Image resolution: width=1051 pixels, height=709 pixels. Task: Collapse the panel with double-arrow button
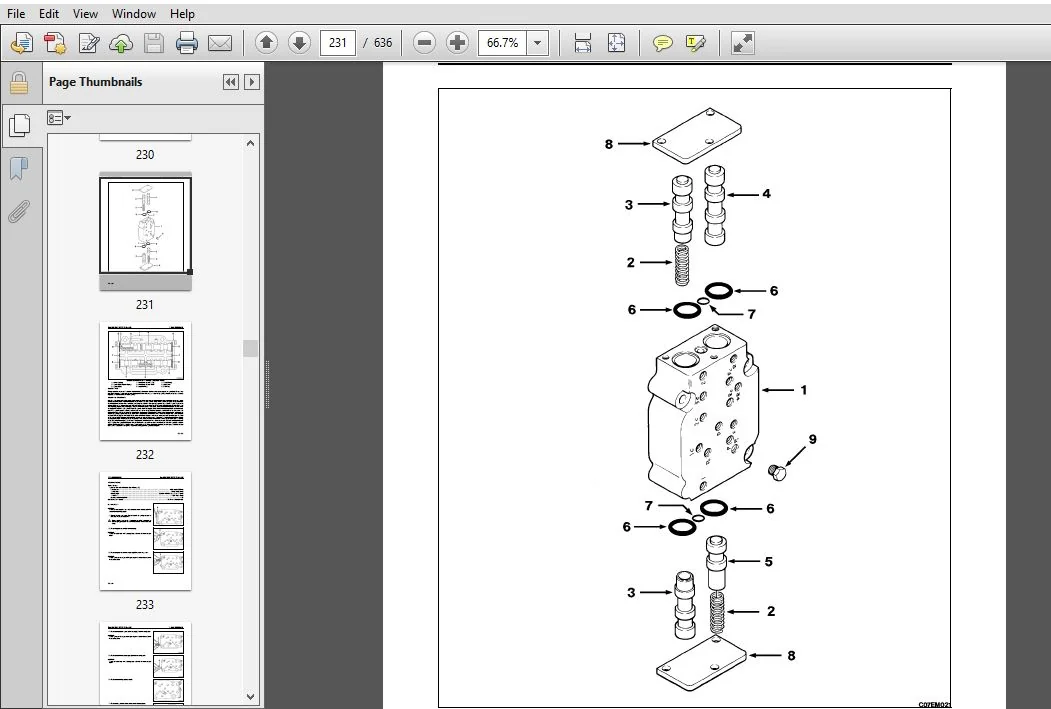click(231, 82)
